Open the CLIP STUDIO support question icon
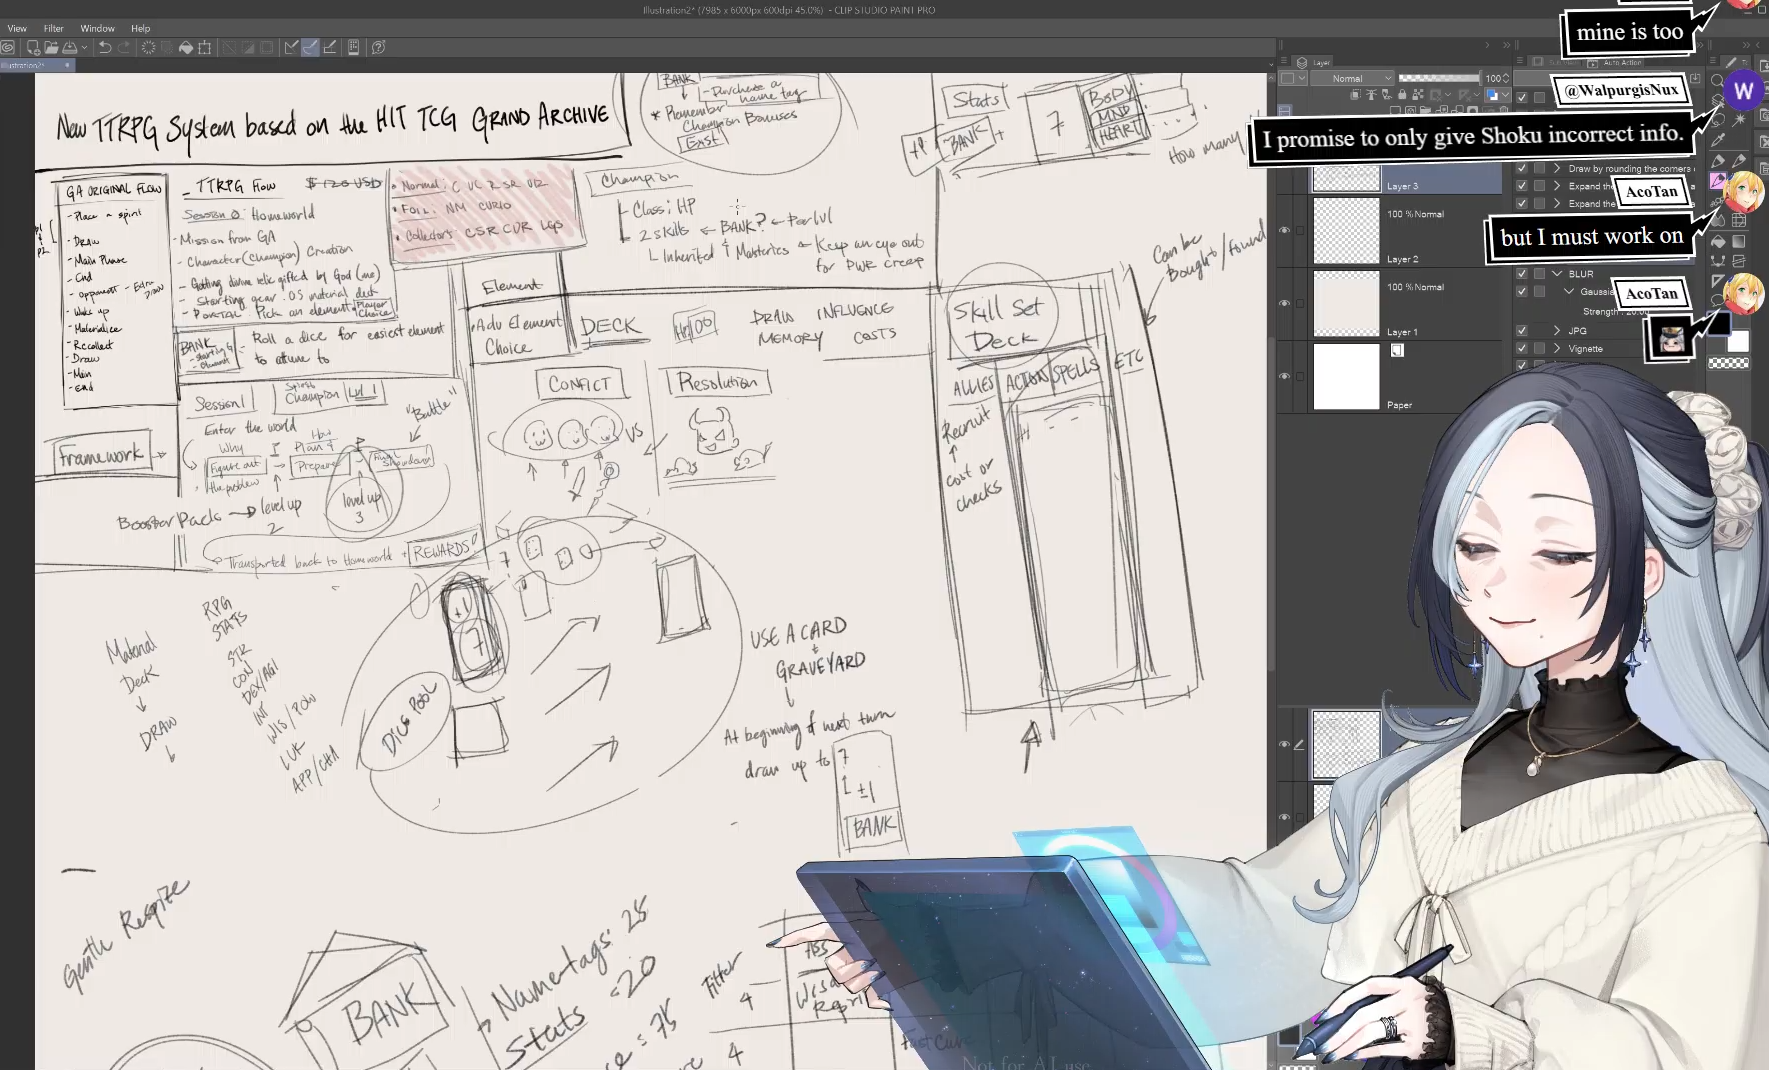This screenshot has width=1769, height=1070. (379, 47)
